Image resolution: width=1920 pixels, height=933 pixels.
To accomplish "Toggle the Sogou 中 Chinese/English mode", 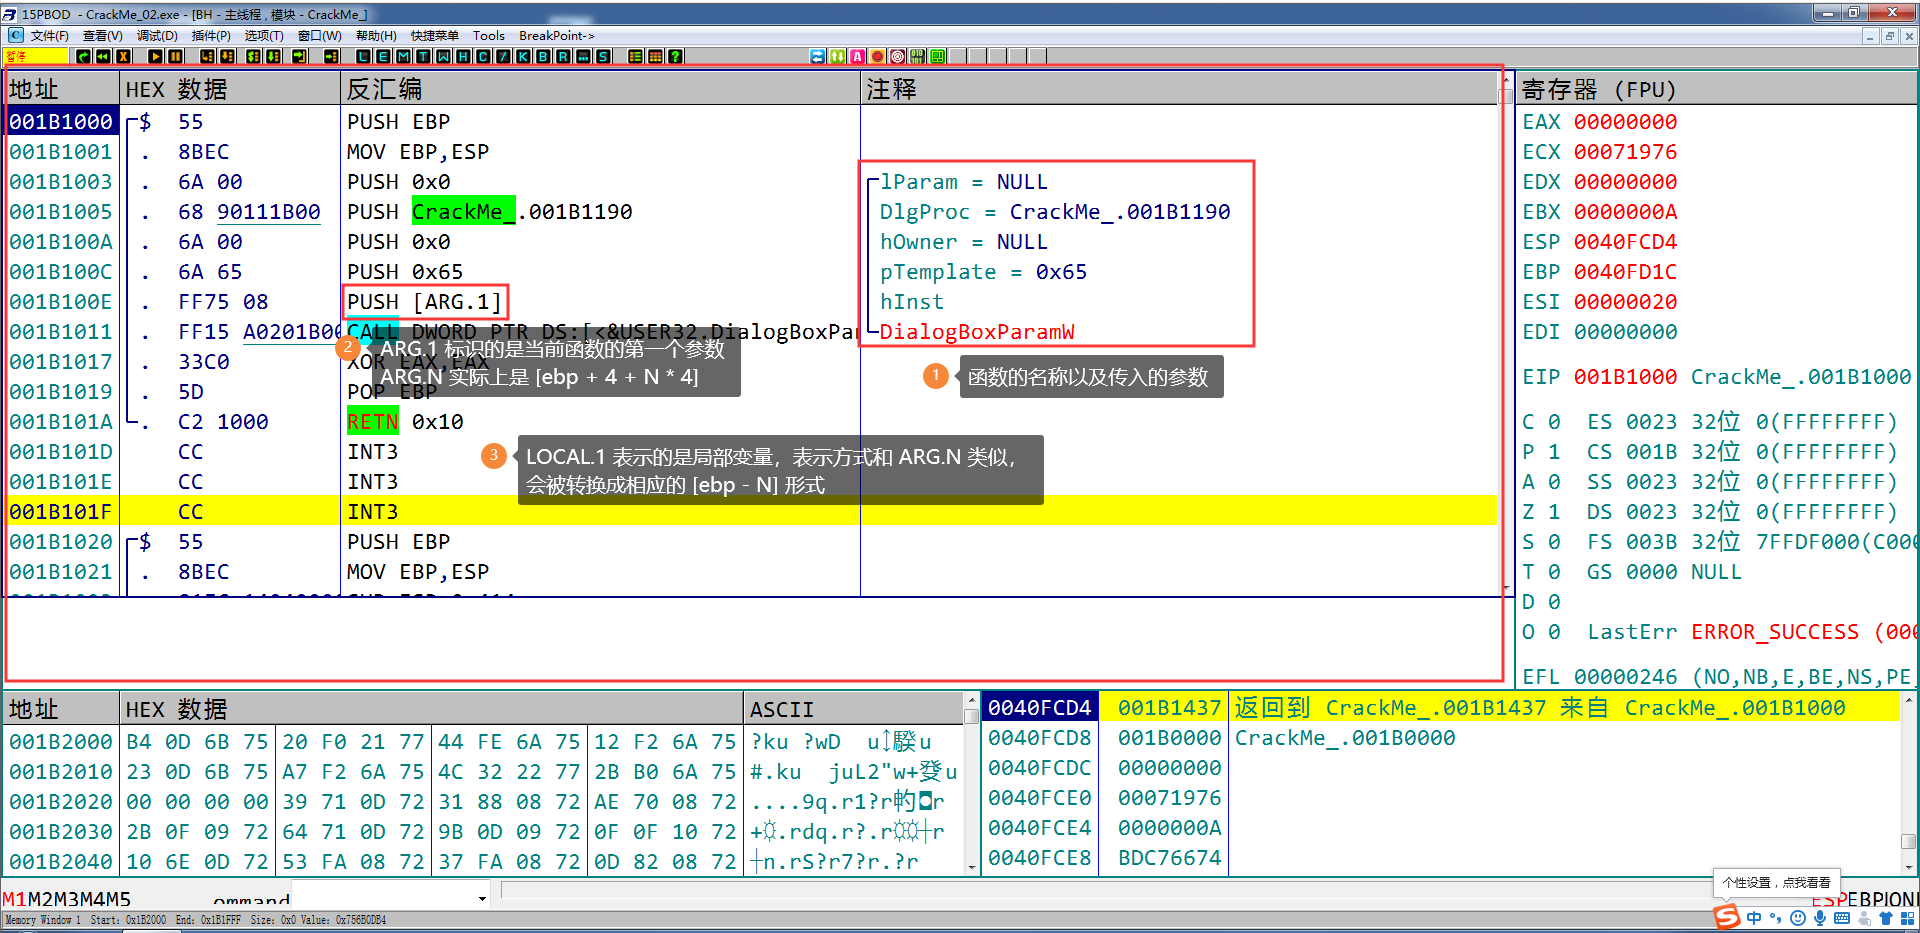I will click(1754, 918).
